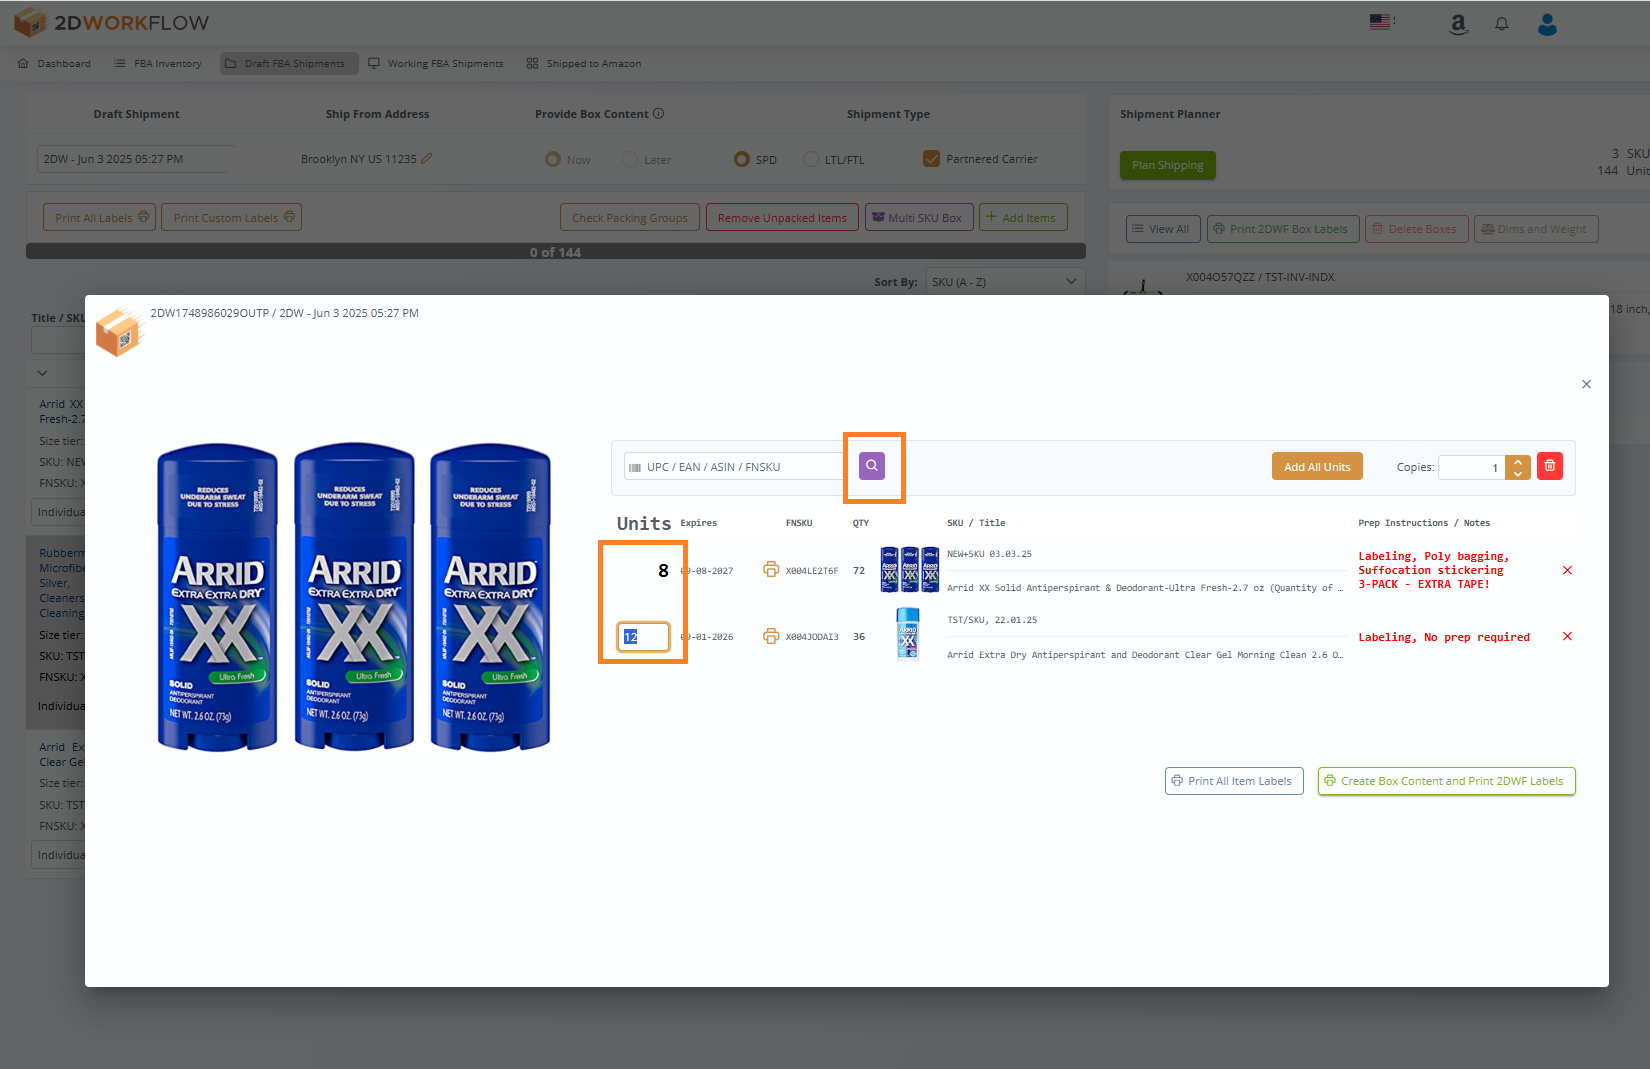This screenshot has width=1650, height=1069.
Task: Click Create Box Content and Print 2DWF Labels
Action: 1446,781
